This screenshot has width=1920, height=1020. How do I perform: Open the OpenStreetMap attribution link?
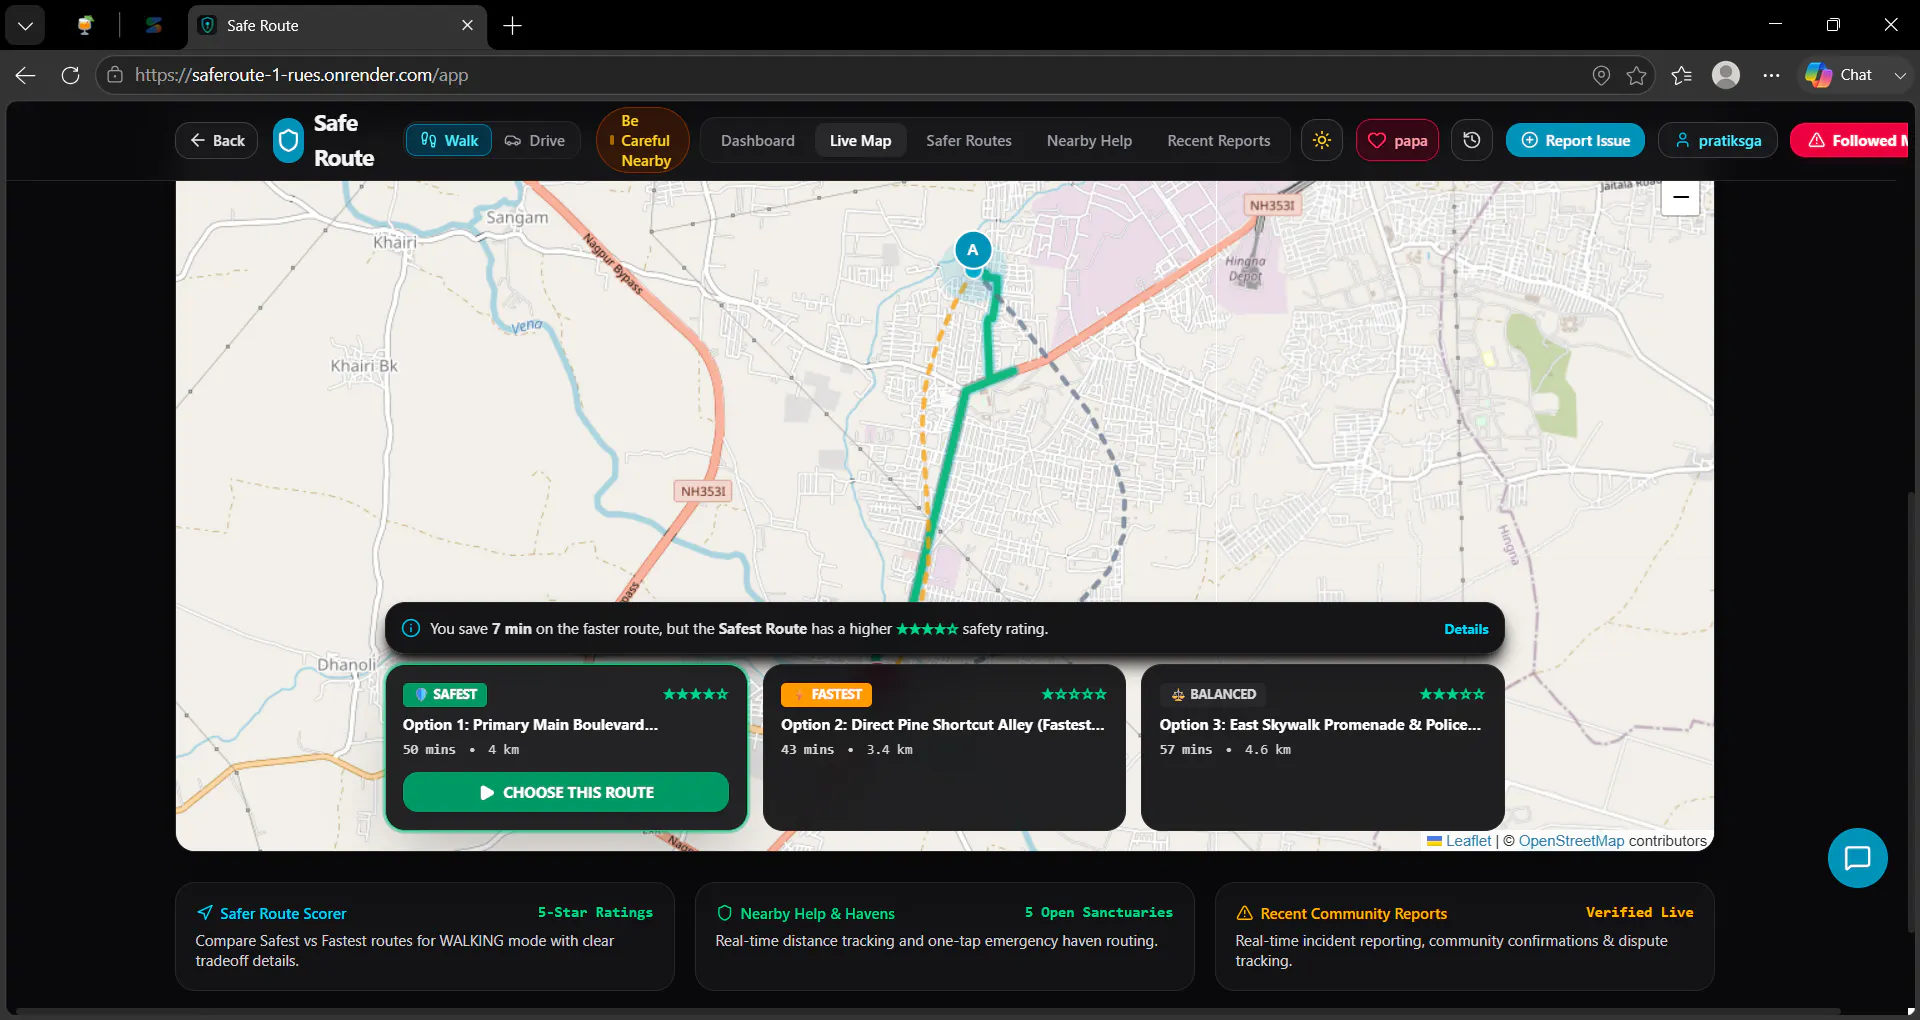(1571, 841)
